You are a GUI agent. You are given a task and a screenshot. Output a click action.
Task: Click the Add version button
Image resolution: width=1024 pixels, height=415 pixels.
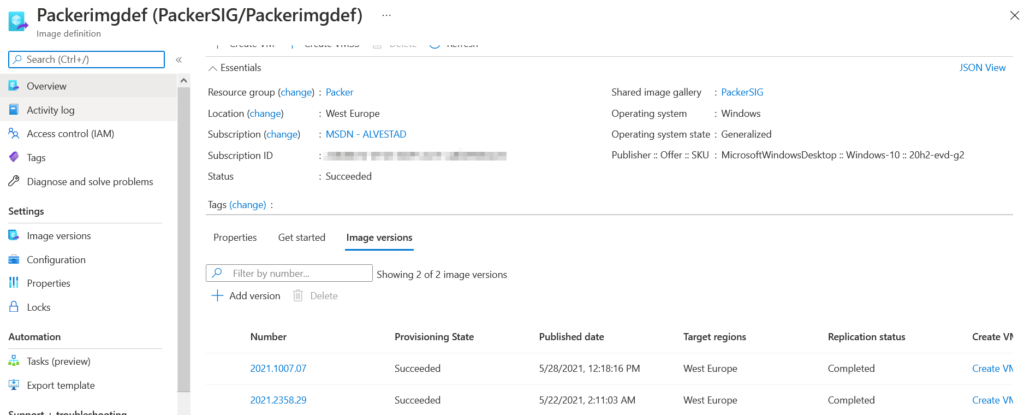[x=246, y=296]
